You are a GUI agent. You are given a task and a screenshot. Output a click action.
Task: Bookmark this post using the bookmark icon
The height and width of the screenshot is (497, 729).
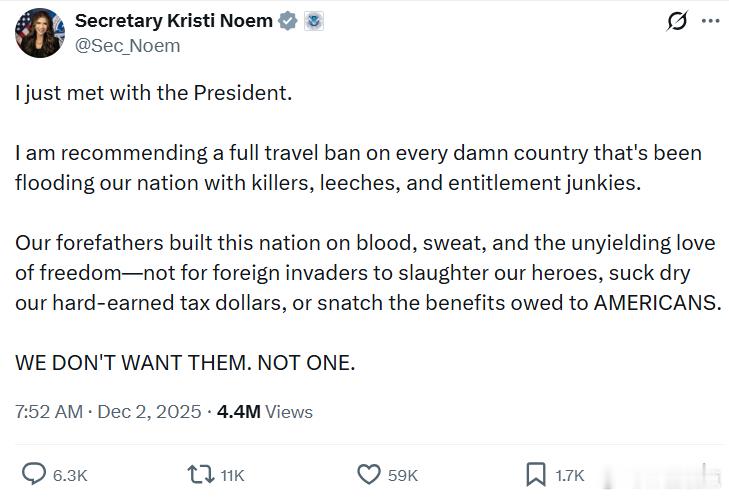(536, 474)
